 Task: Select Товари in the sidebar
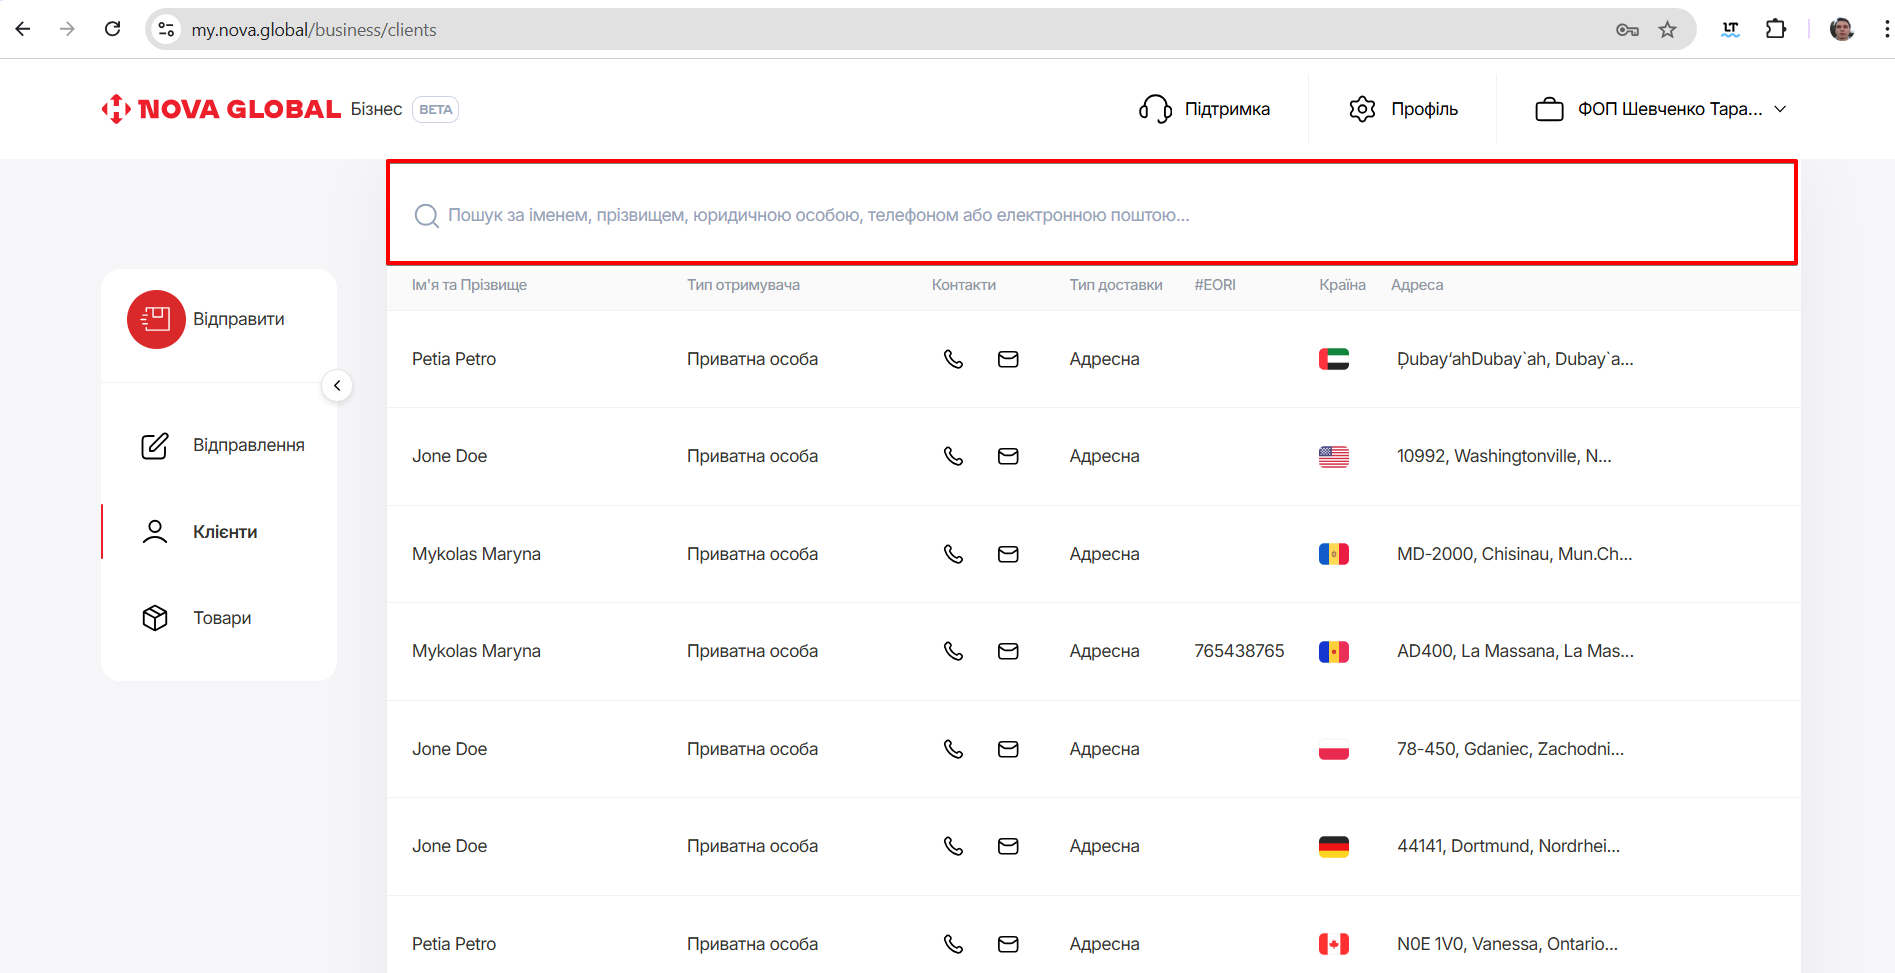[222, 618]
